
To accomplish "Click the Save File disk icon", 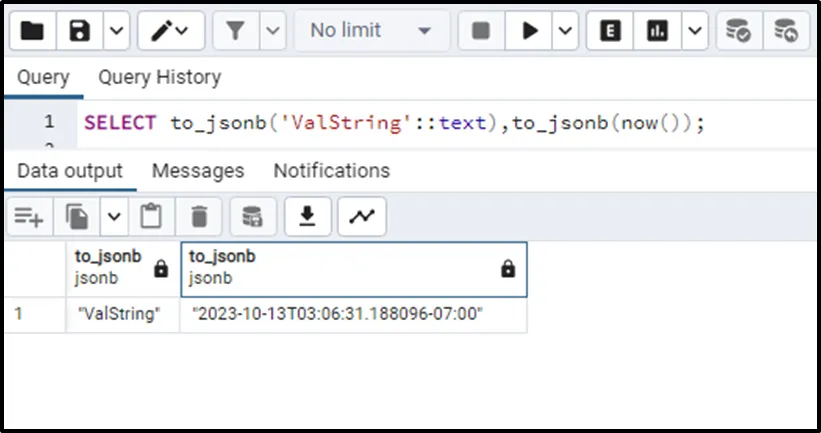I will [x=79, y=31].
